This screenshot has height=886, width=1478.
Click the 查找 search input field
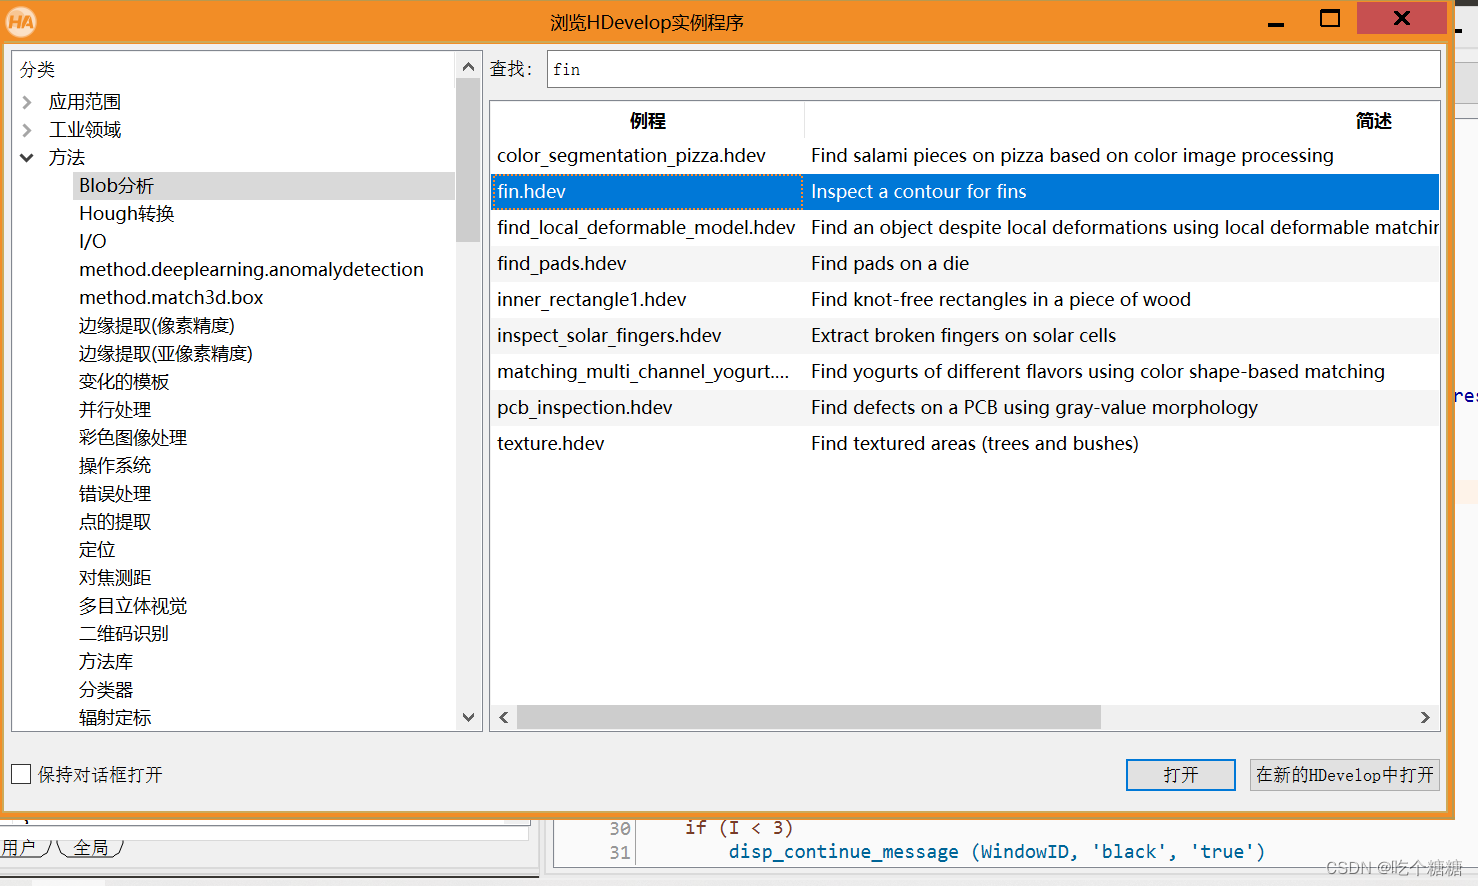click(x=993, y=69)
